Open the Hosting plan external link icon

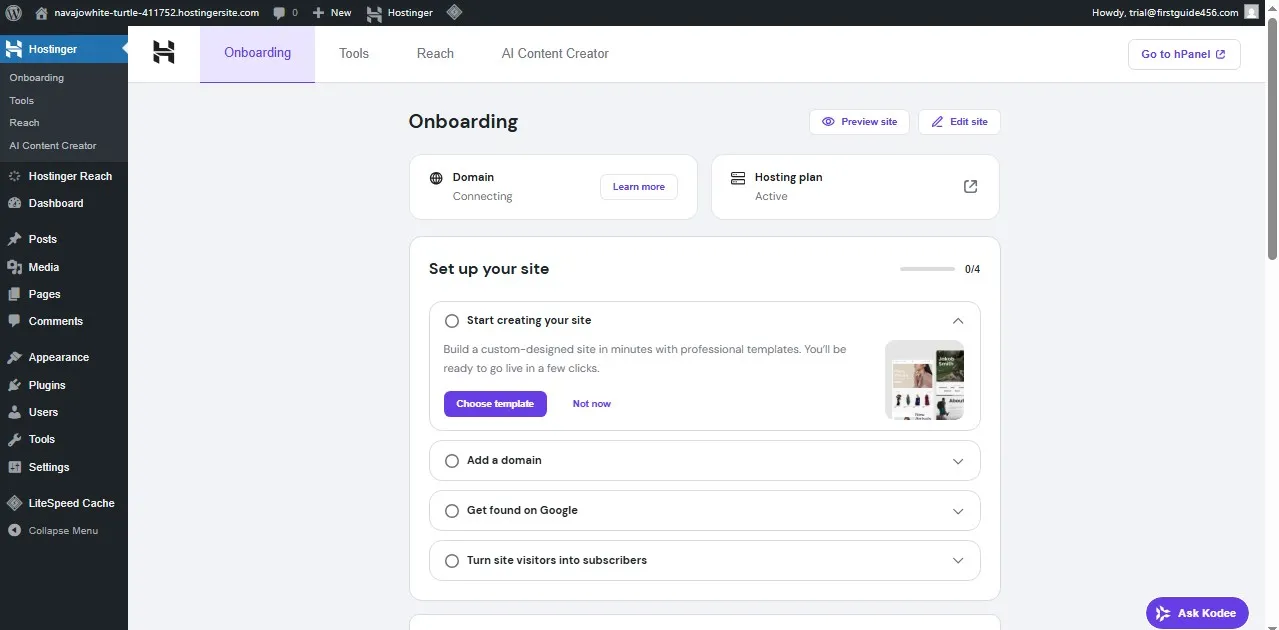[969, 186]
